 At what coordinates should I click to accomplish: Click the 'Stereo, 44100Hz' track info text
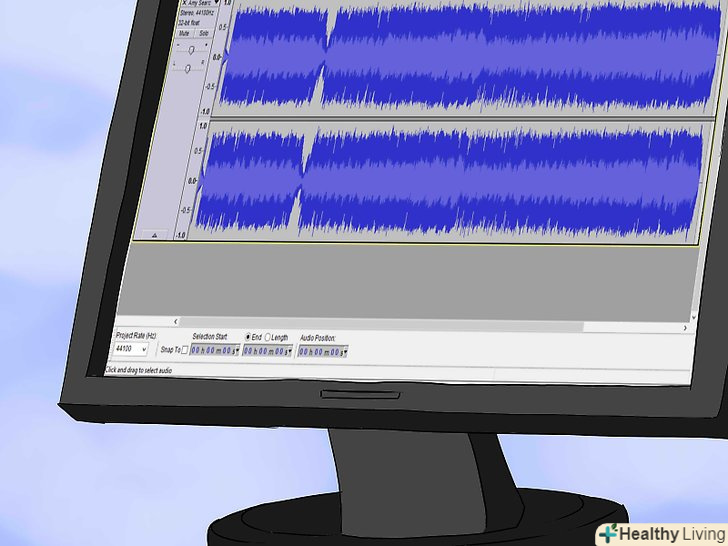point(196,13)
